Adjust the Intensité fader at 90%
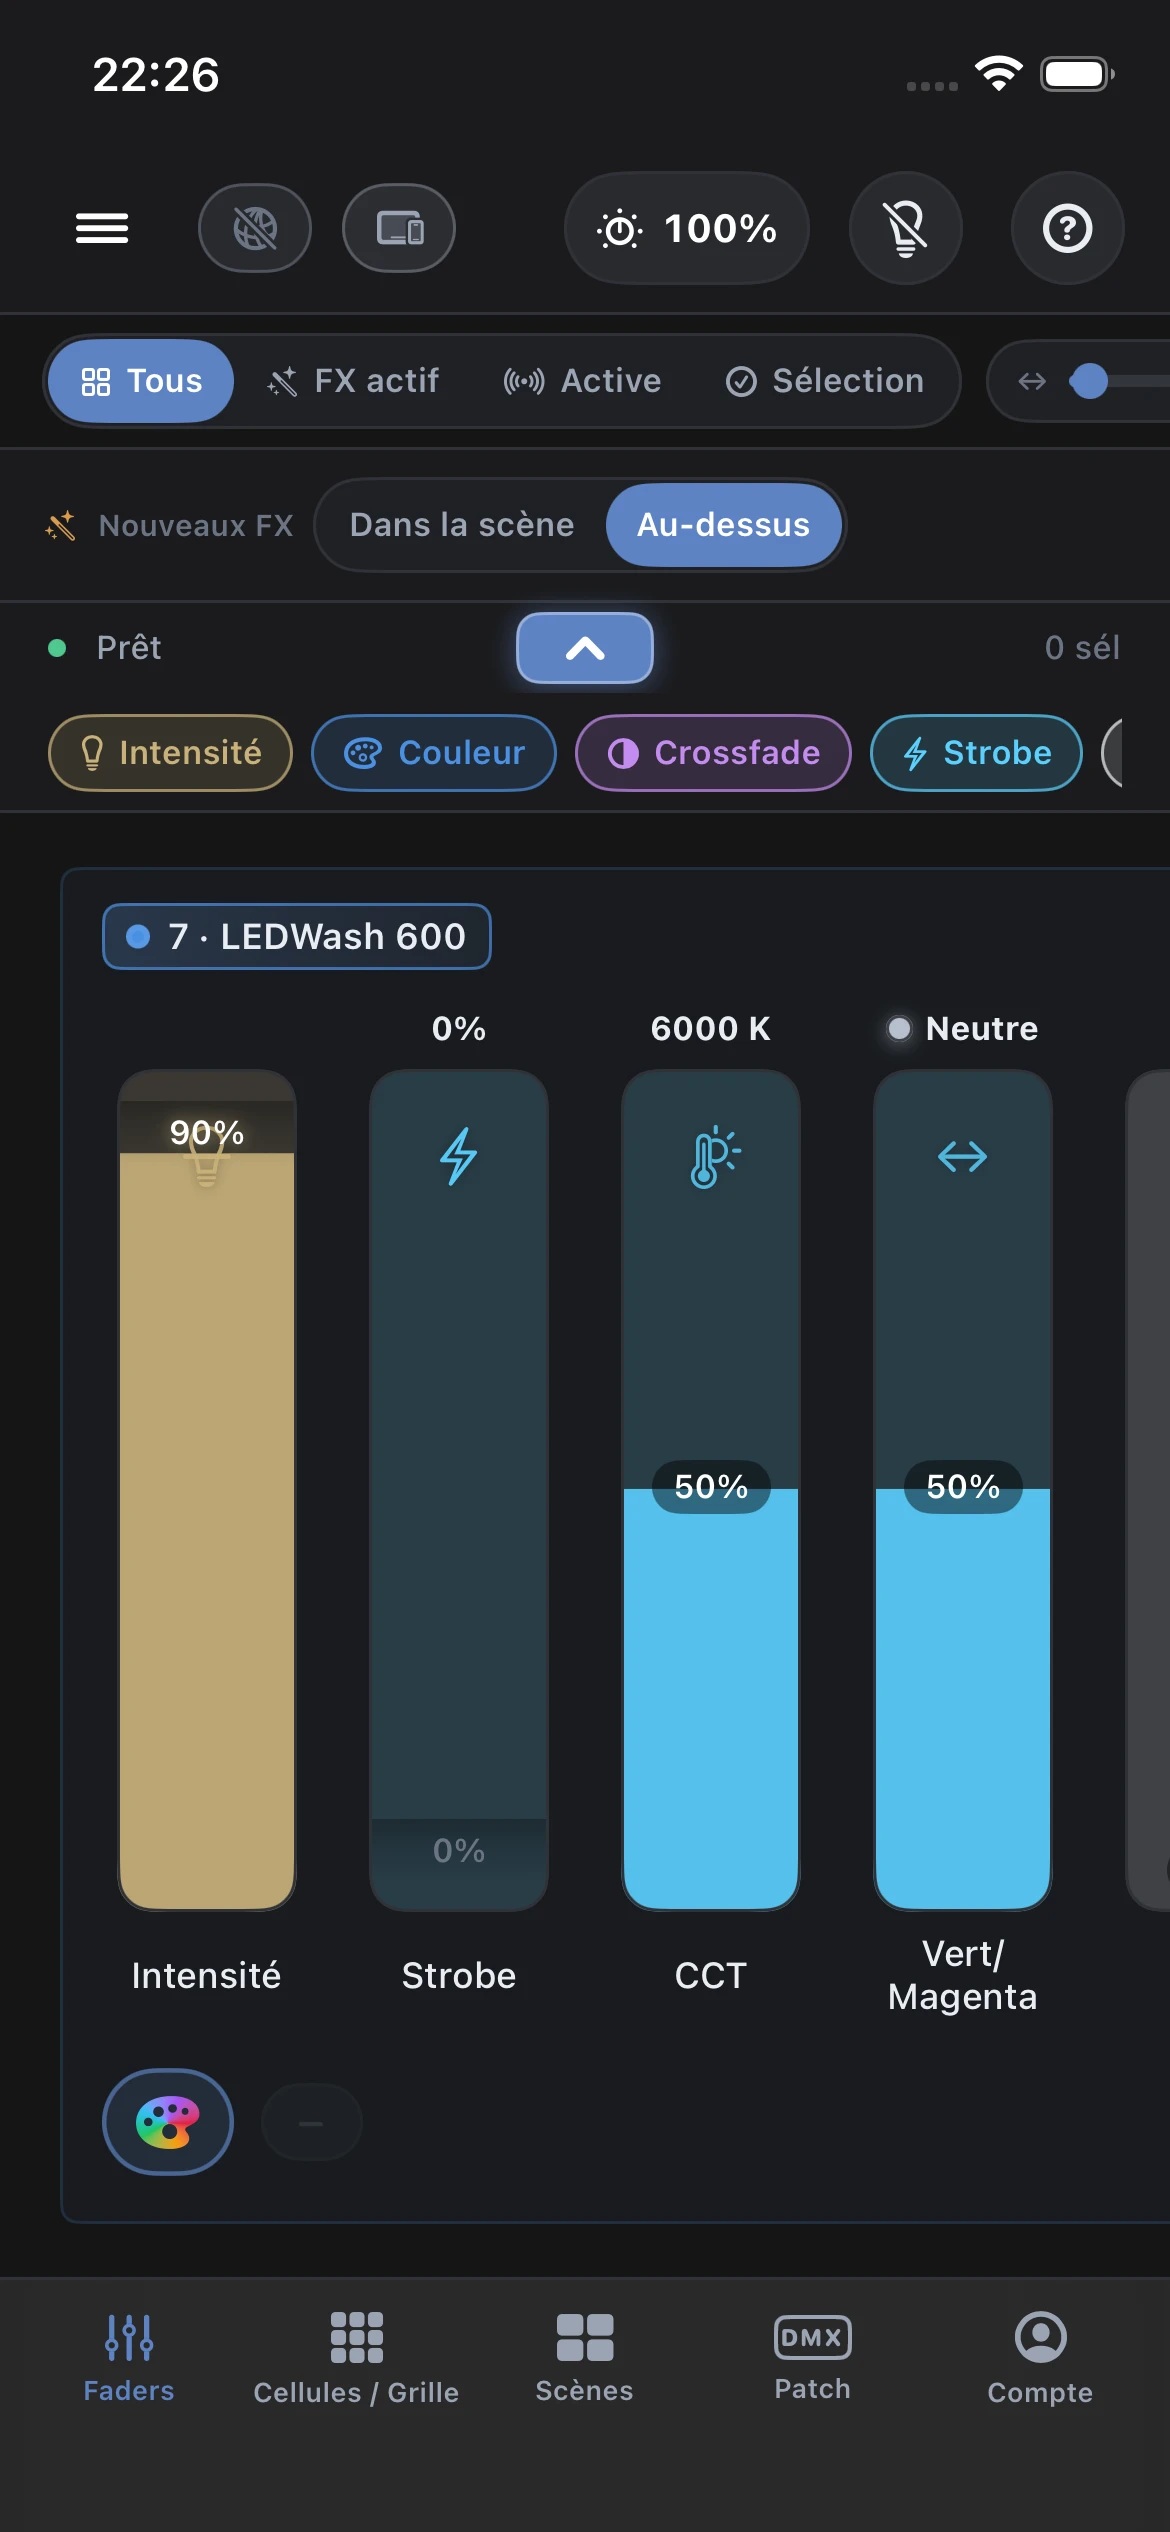The image size is (1170, 2532). (207, 1490)
